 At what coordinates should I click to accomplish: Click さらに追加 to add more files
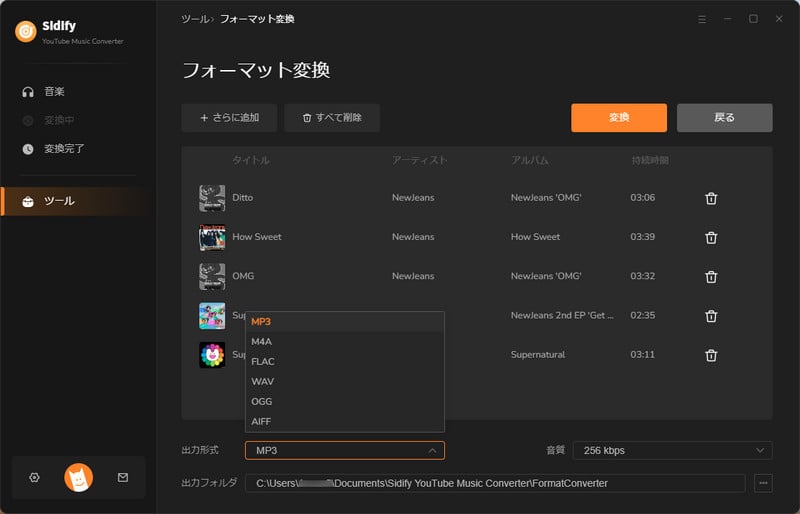point(229,117)
